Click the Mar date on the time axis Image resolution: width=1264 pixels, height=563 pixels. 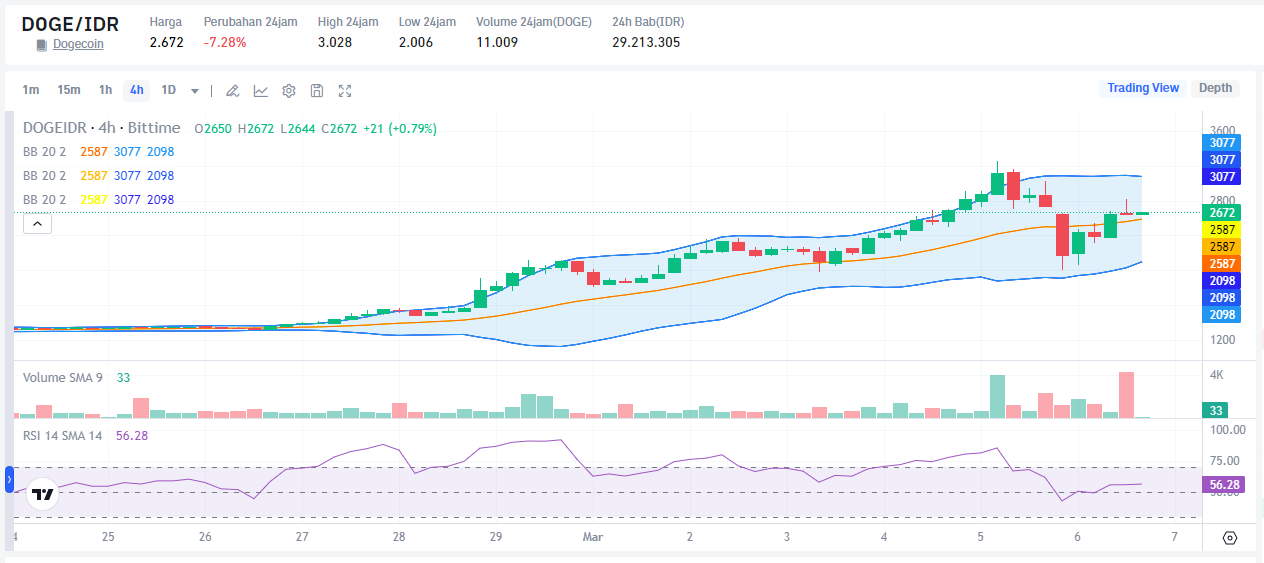(593, 537)
